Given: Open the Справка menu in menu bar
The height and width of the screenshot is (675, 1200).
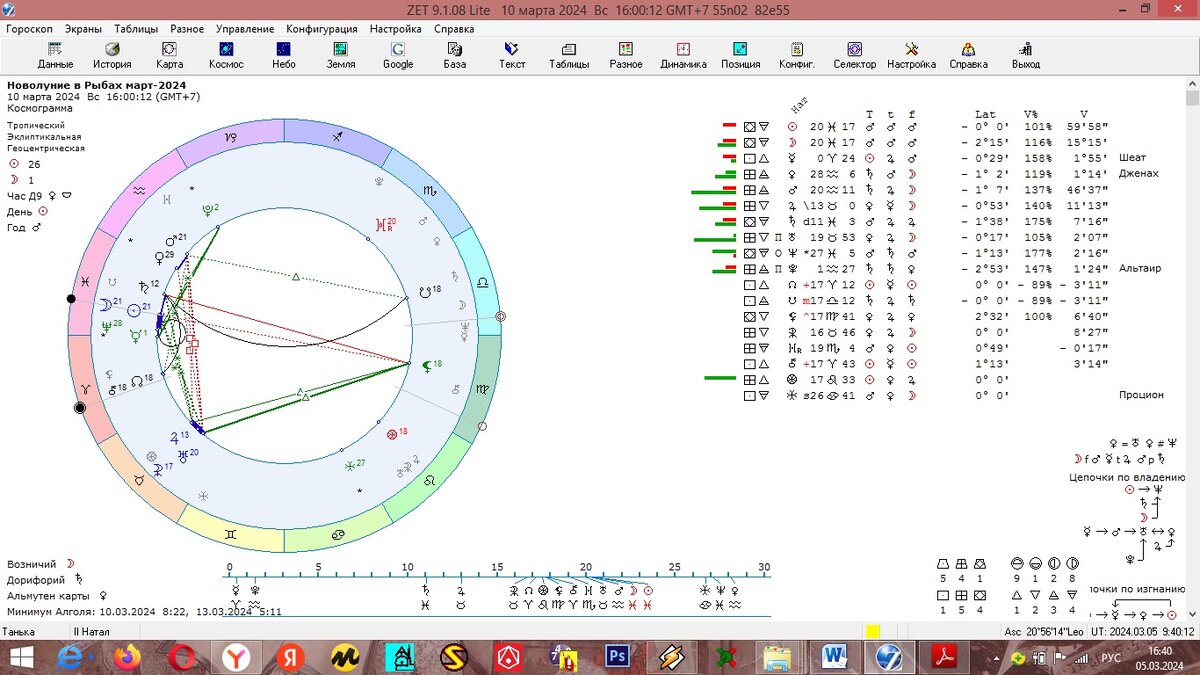Looking at the screenshot, I should click(x=454, y=29).
